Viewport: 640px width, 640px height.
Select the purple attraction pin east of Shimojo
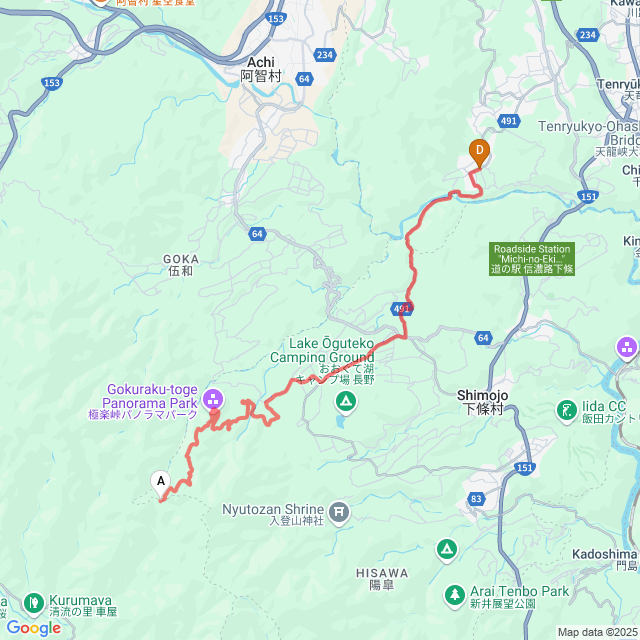[x=627, y=349]
